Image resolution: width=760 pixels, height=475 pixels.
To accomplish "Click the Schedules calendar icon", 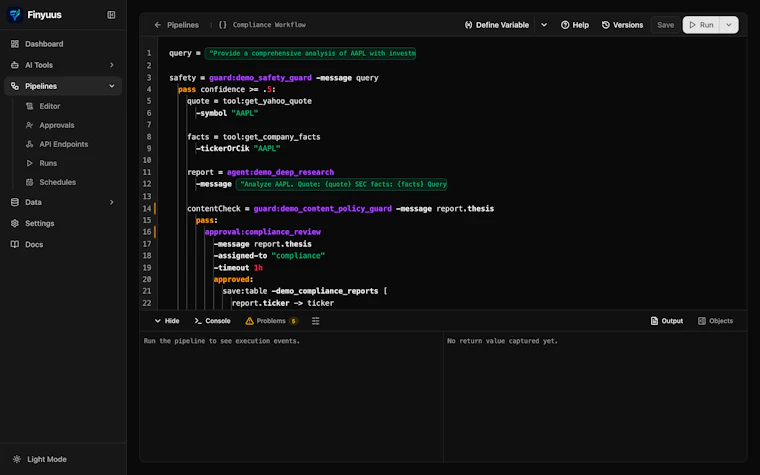I will pyautogui.click(x=30, y=182).
